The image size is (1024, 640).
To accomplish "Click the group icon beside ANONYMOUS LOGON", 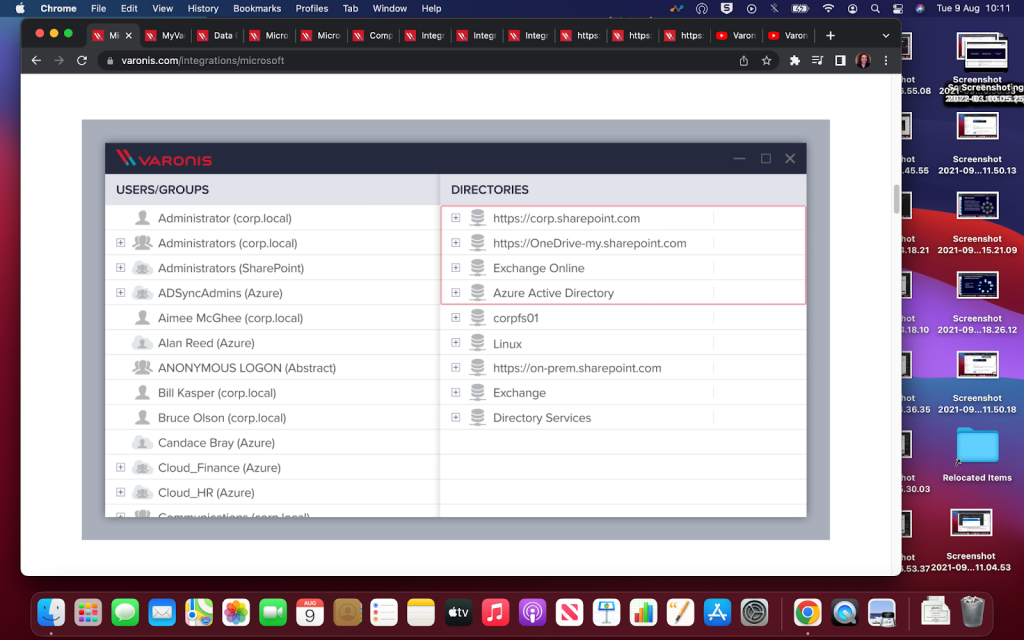I will tap(142, 368).
